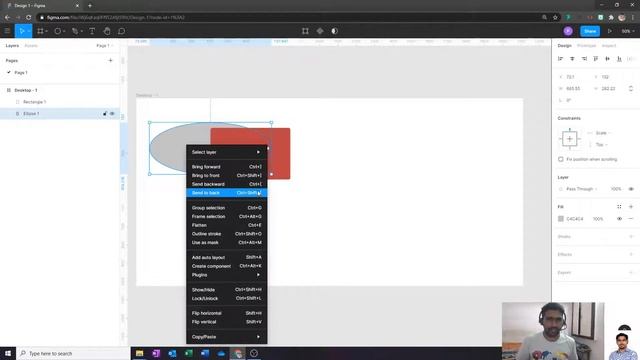Toggle lock on Ellipse 1 layer
The height and width of the screenshot is (360, 640).
coord(104,113)
